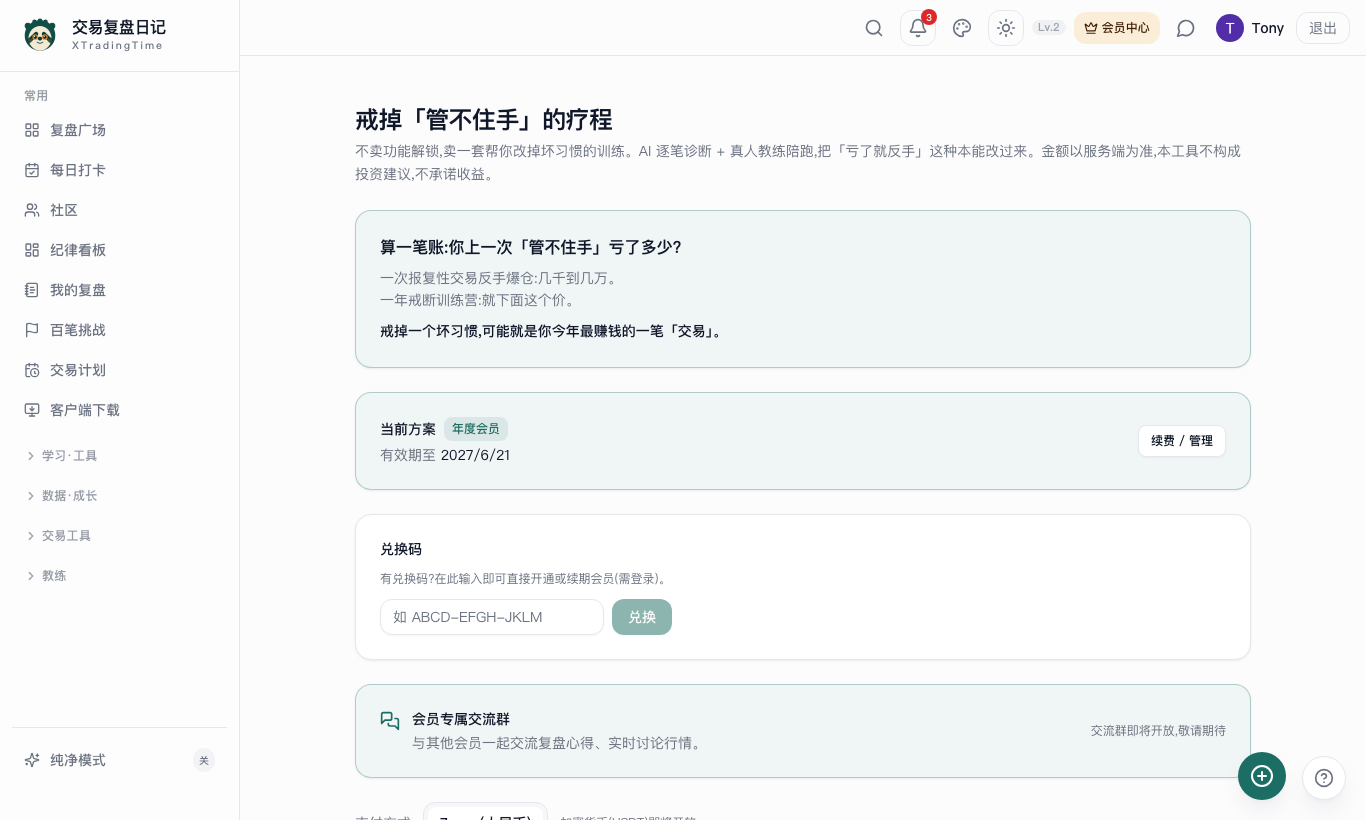Image resolution: width=1366 pixels, height=820 pixels.
Task: Click the 百笔挑战 flag icon
Action: [32, 330]
